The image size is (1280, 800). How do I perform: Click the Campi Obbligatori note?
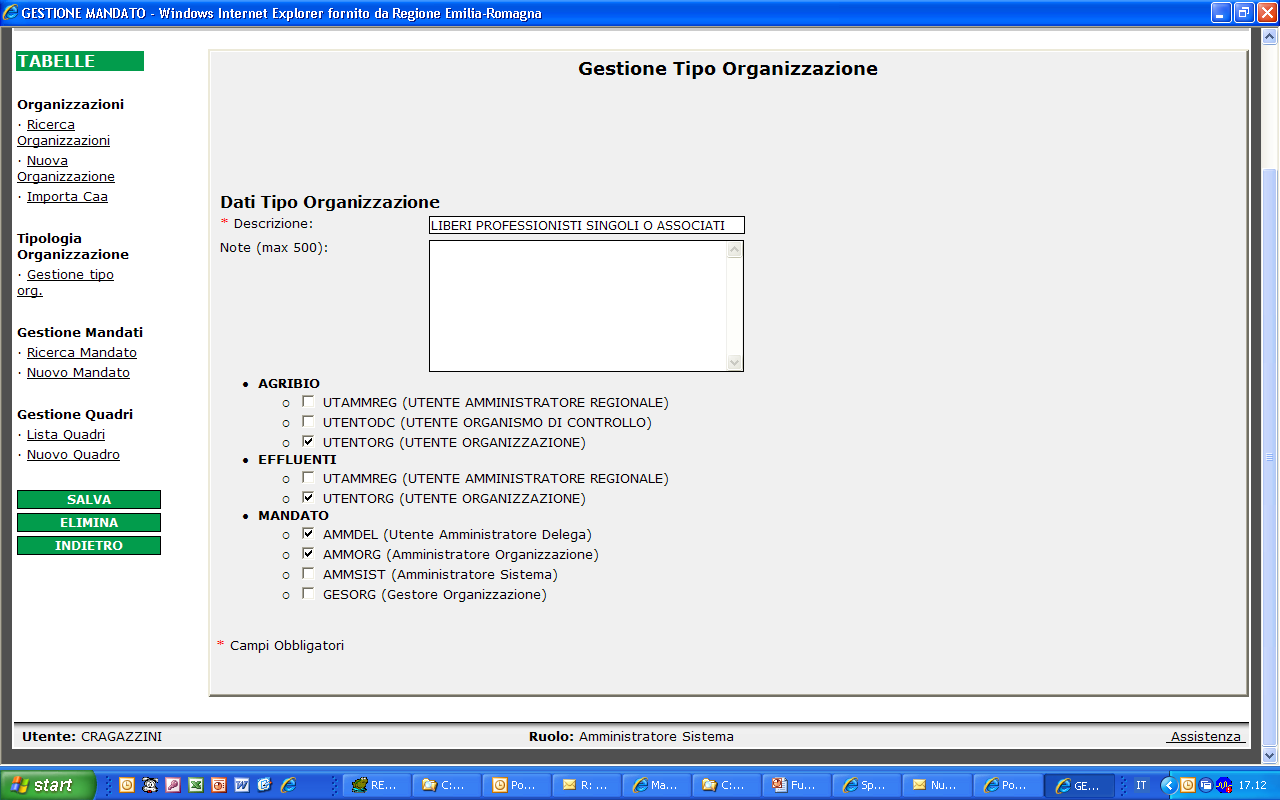[287, 645]
